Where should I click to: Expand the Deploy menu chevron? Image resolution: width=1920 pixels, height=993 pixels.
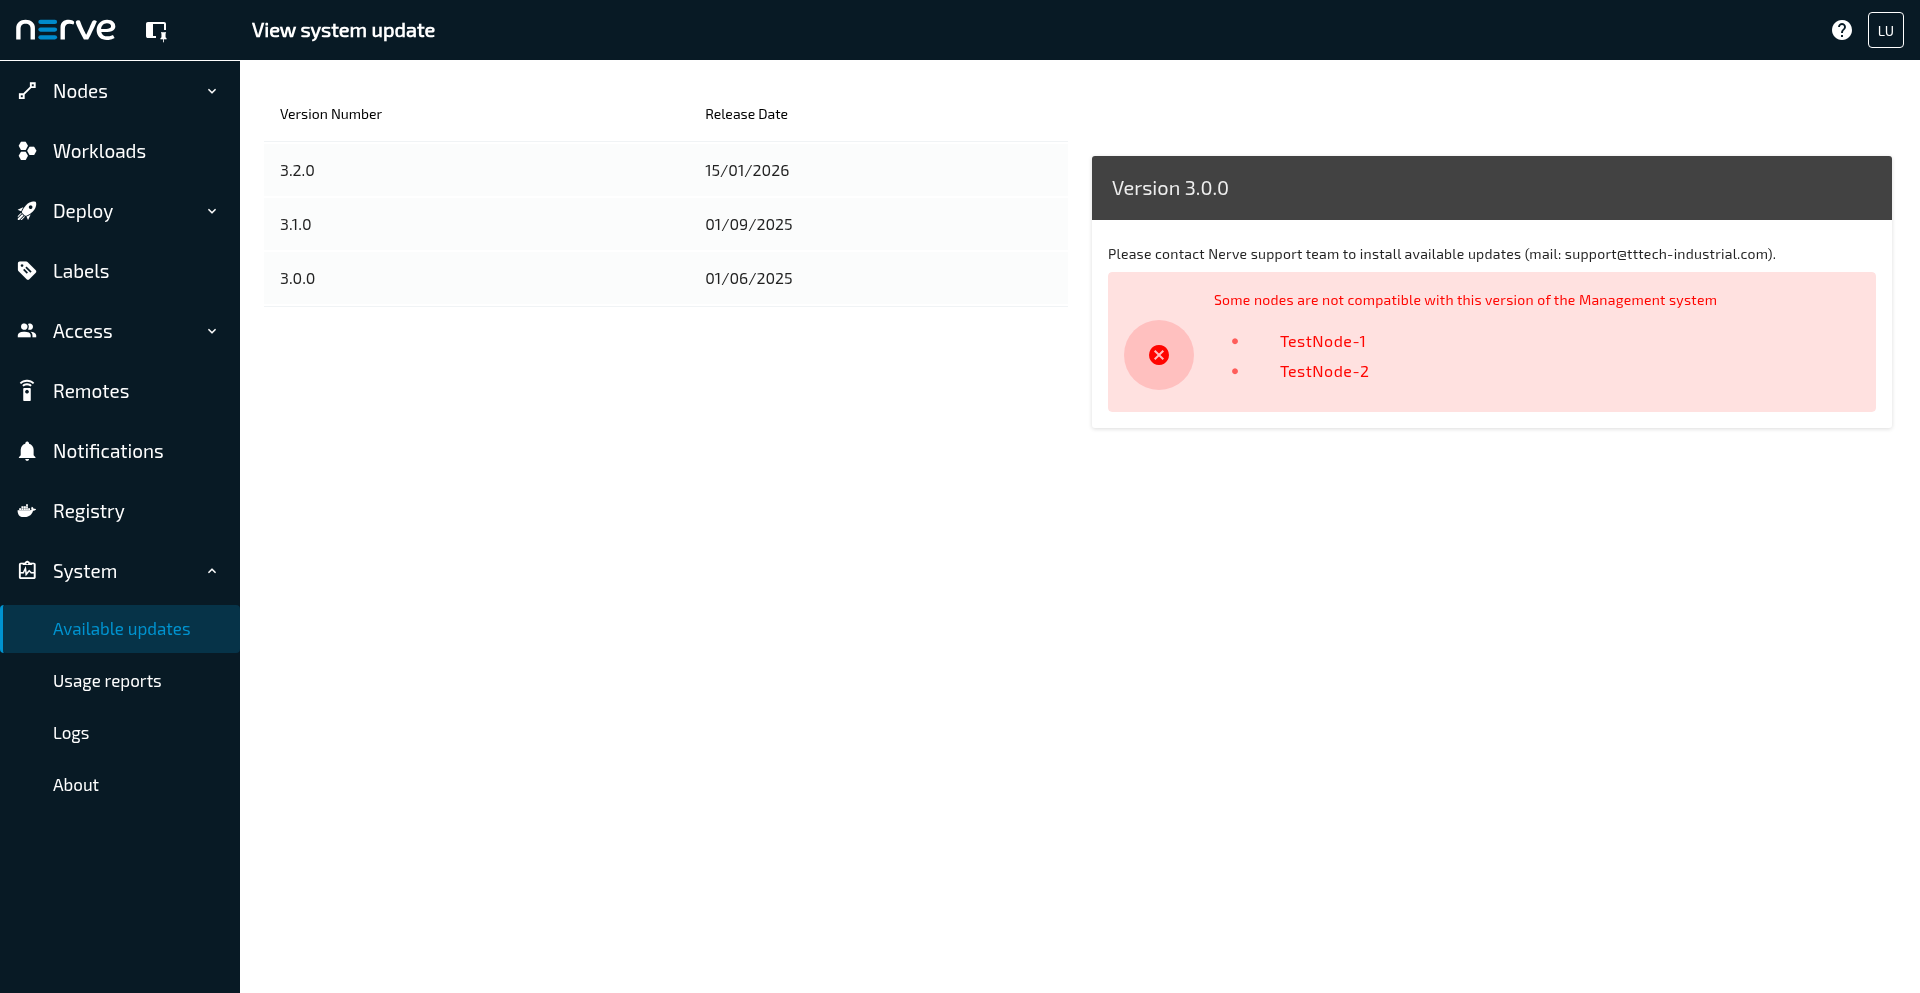(x=212, y=211)
